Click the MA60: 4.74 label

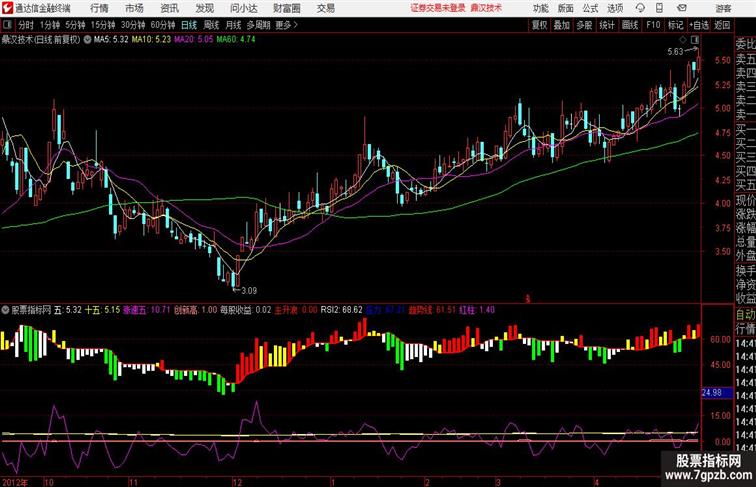[236, 40]
